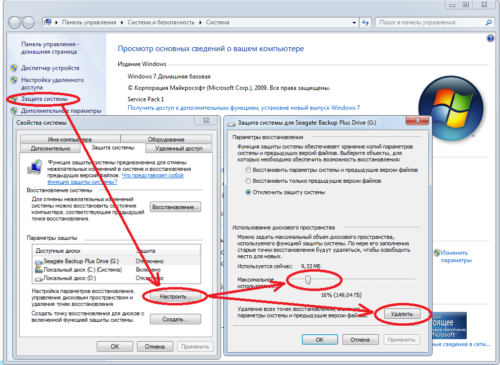Open Защита системы sidebar link
The width and height of the screenshot is (500, 365).
coord(44,99)
